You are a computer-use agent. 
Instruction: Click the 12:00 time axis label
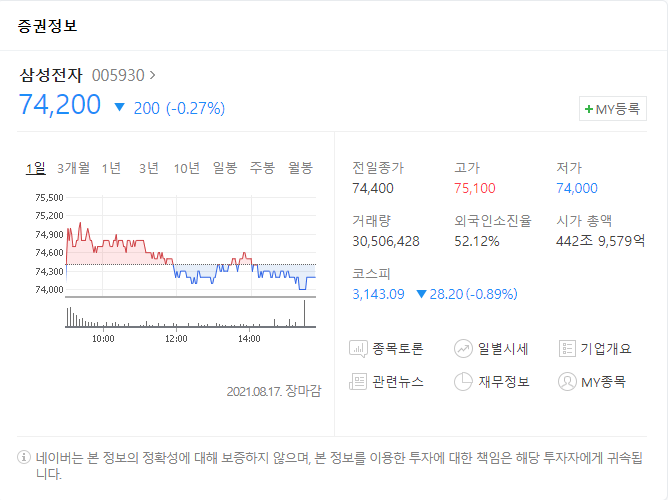pos(176,339)
